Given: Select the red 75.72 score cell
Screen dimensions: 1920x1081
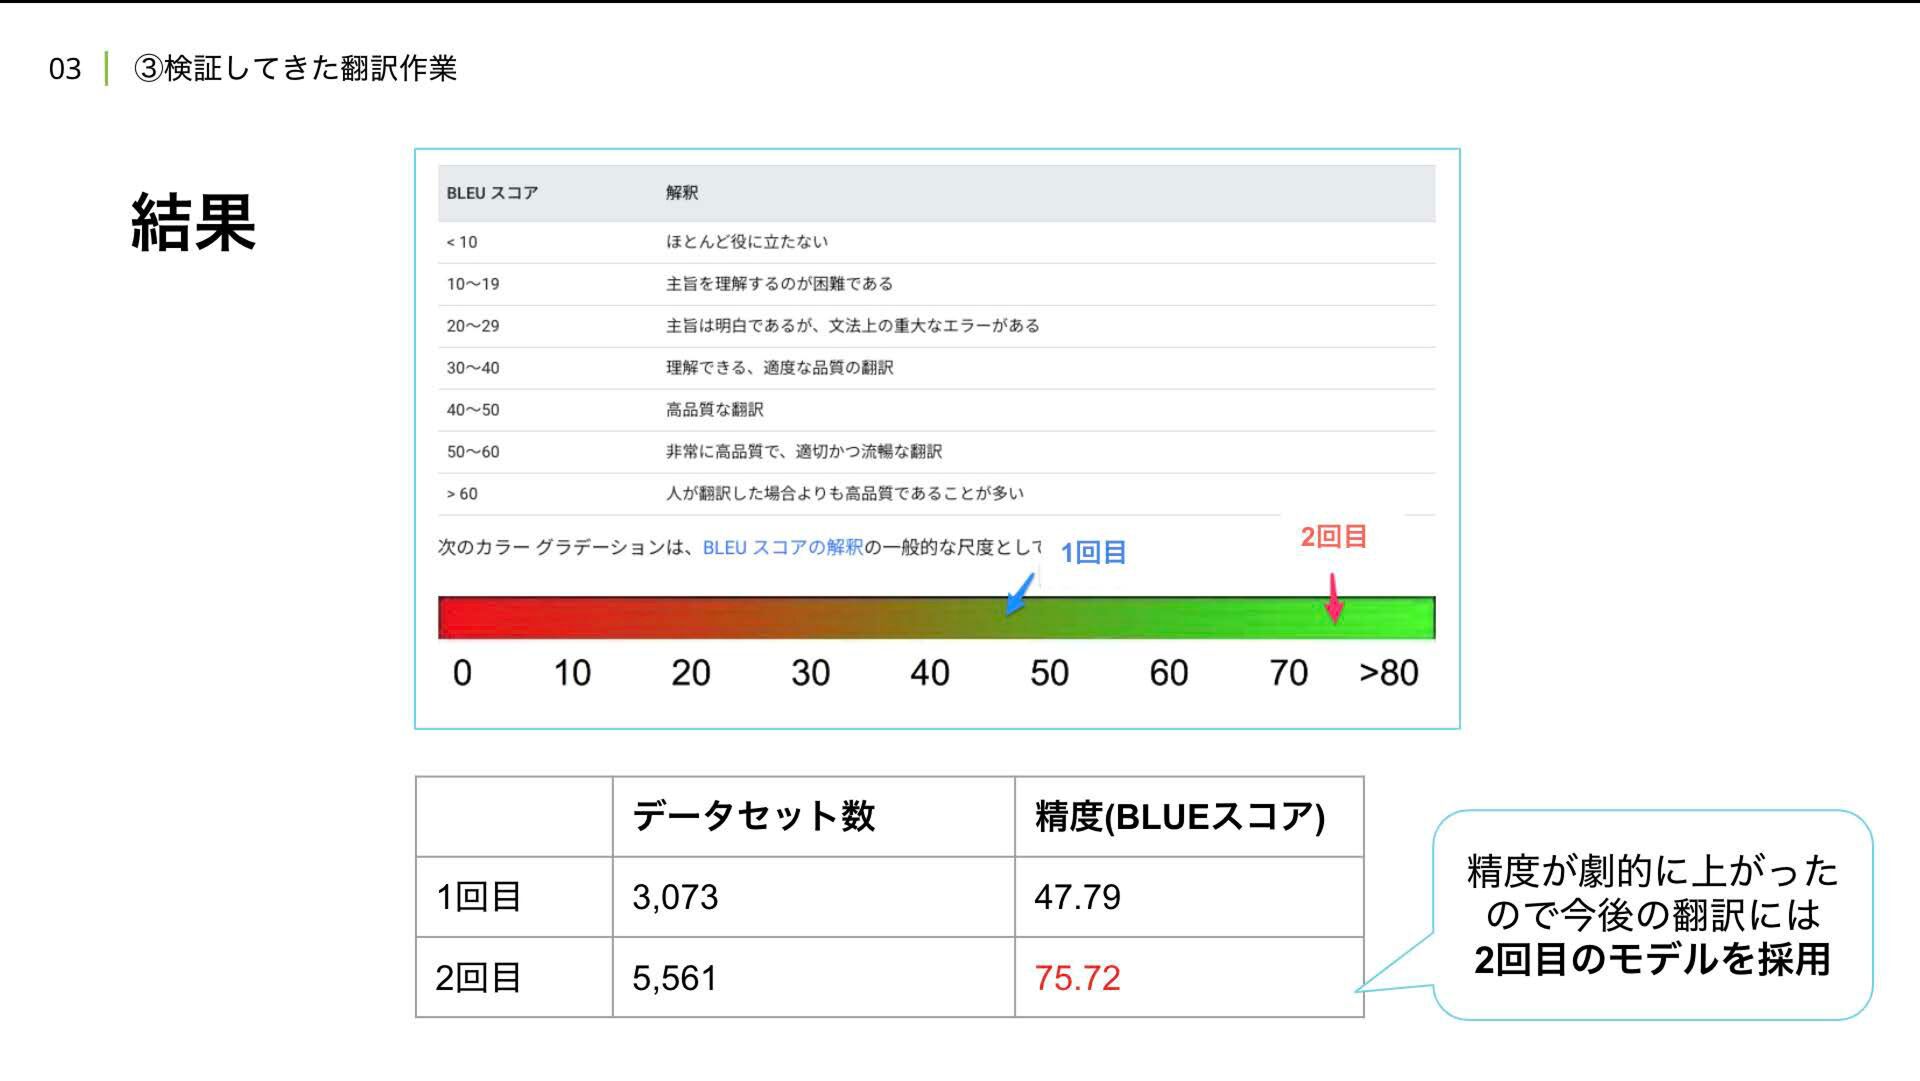Looking at the screenshot, I should [x=1077, y=978].
